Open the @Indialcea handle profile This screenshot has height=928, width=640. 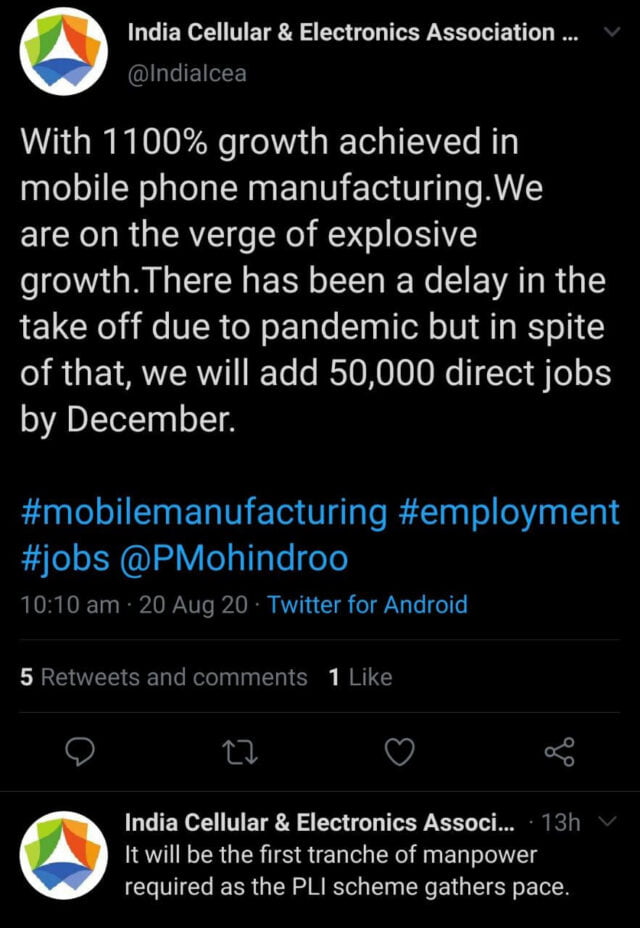[x=187, y=75]
